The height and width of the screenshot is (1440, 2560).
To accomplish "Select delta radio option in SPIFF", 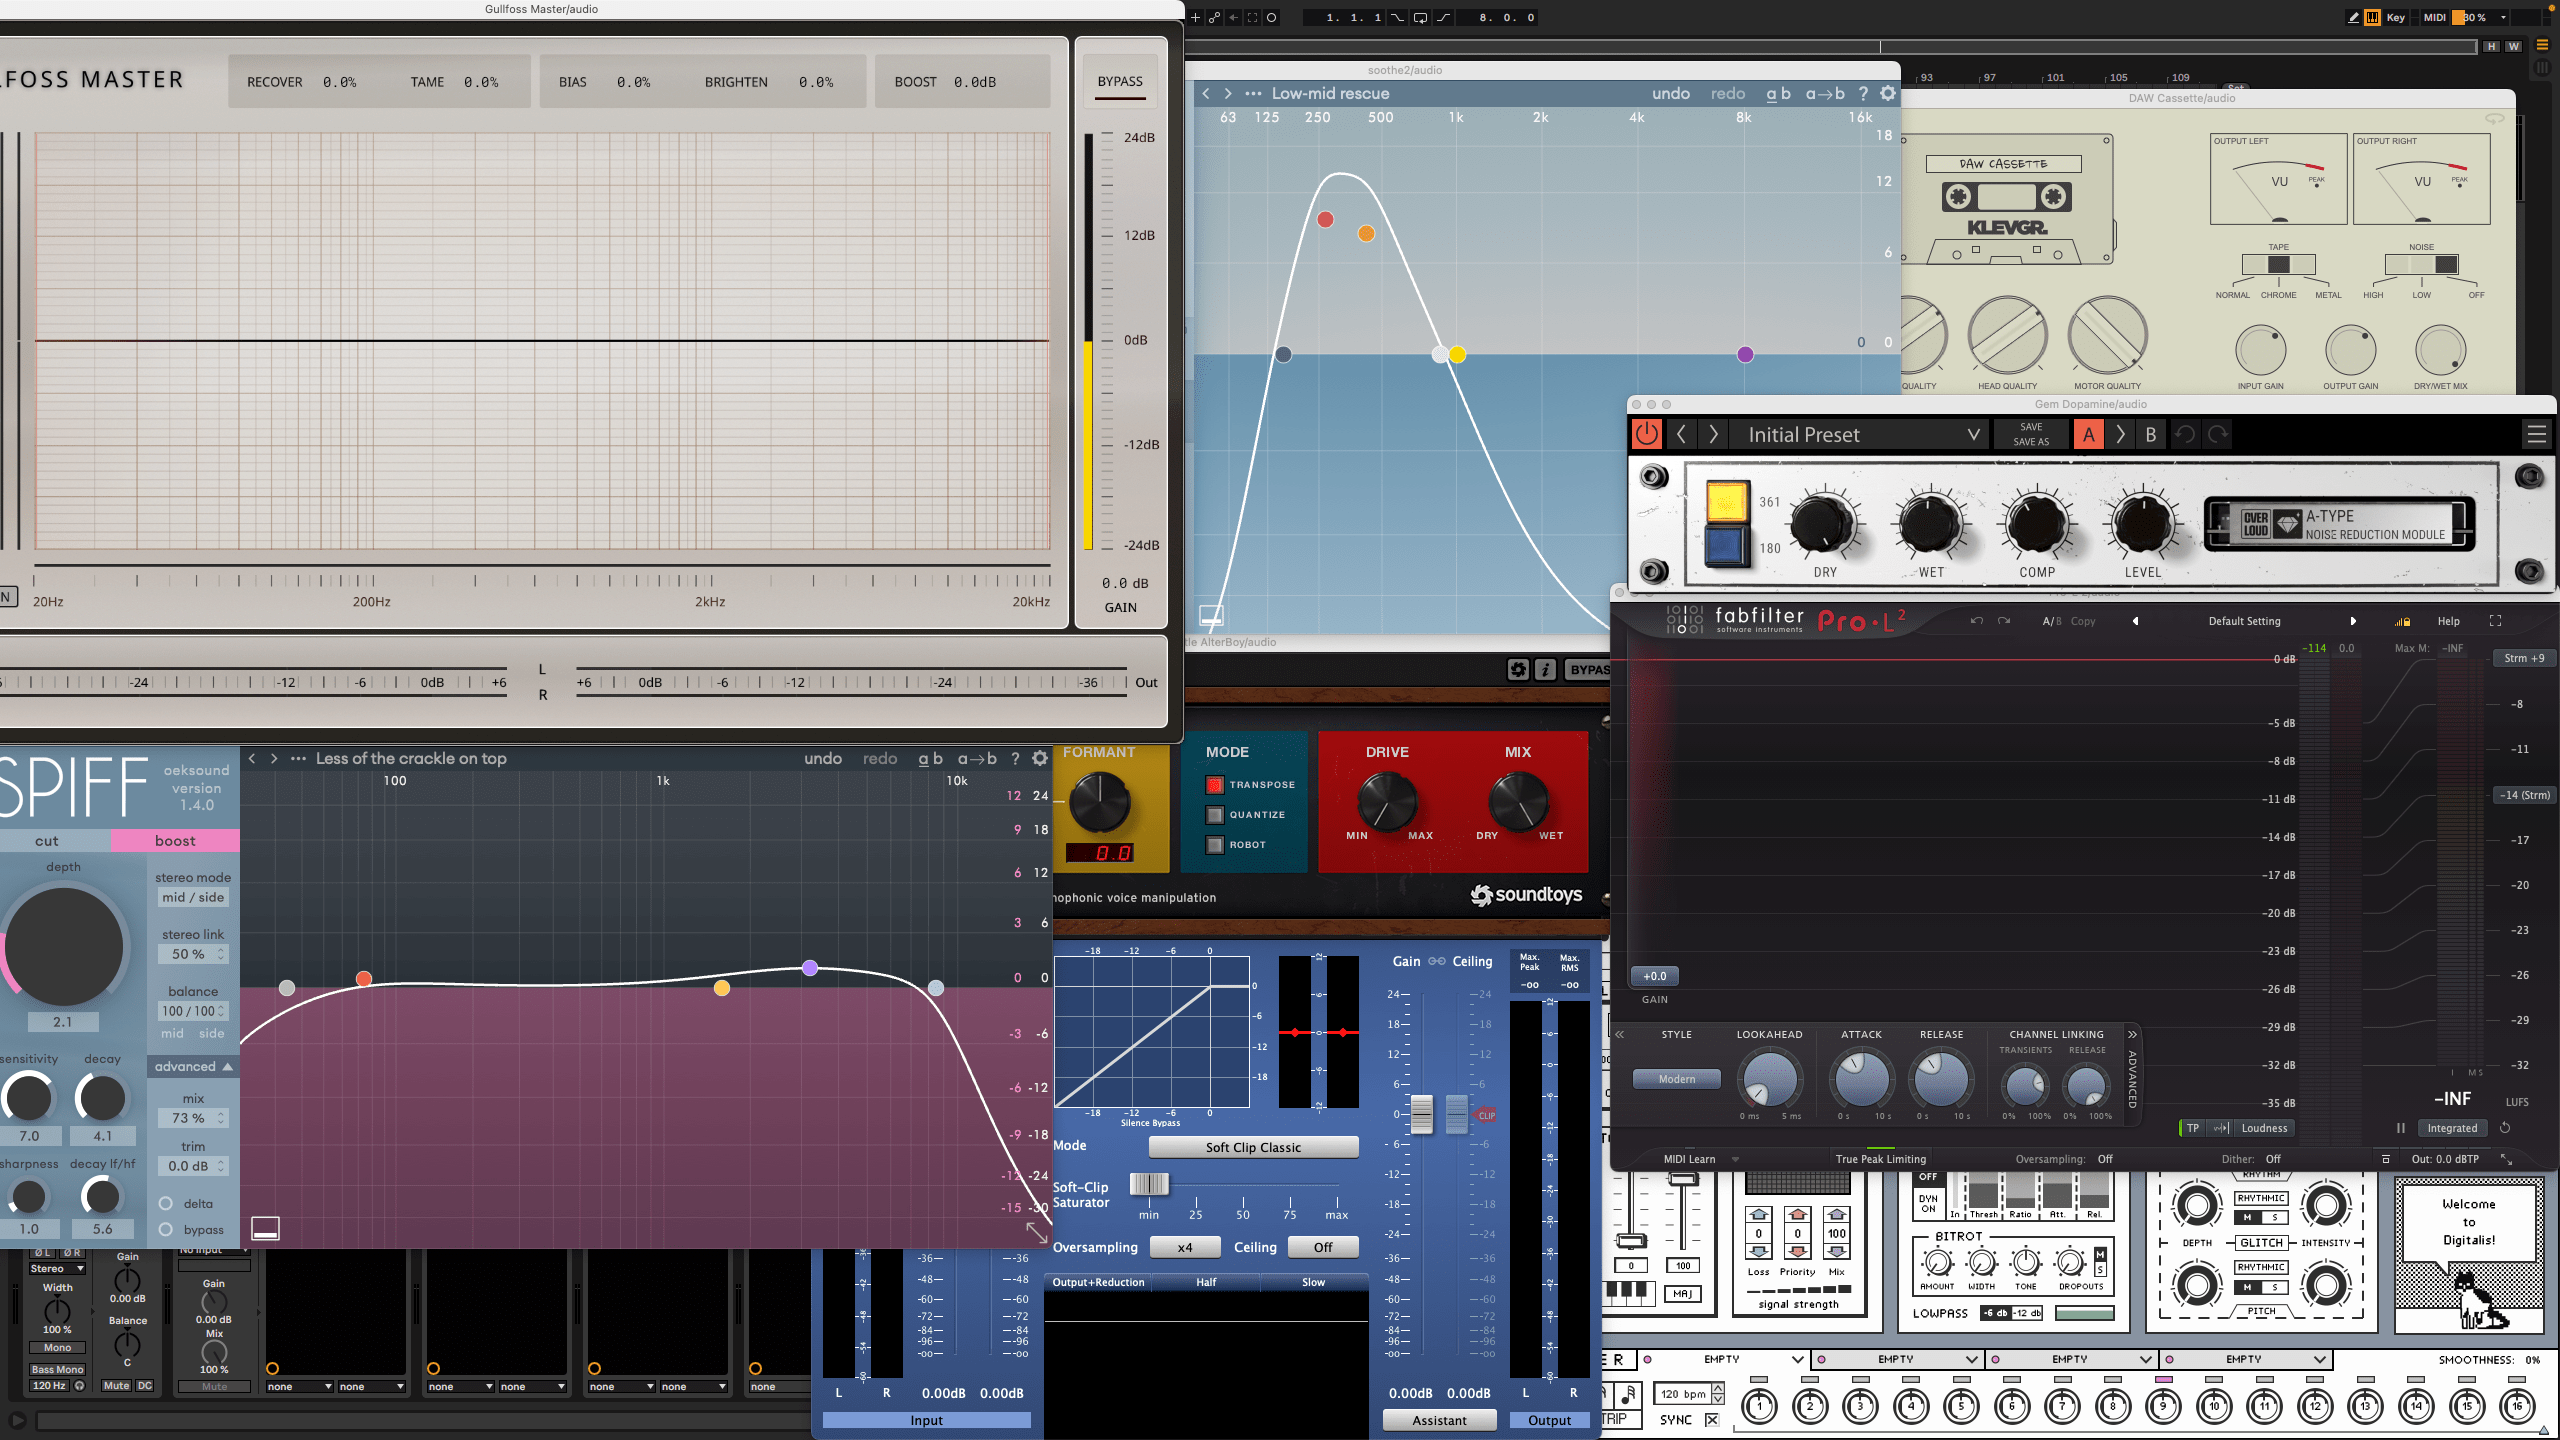I will coord(166,1203).
